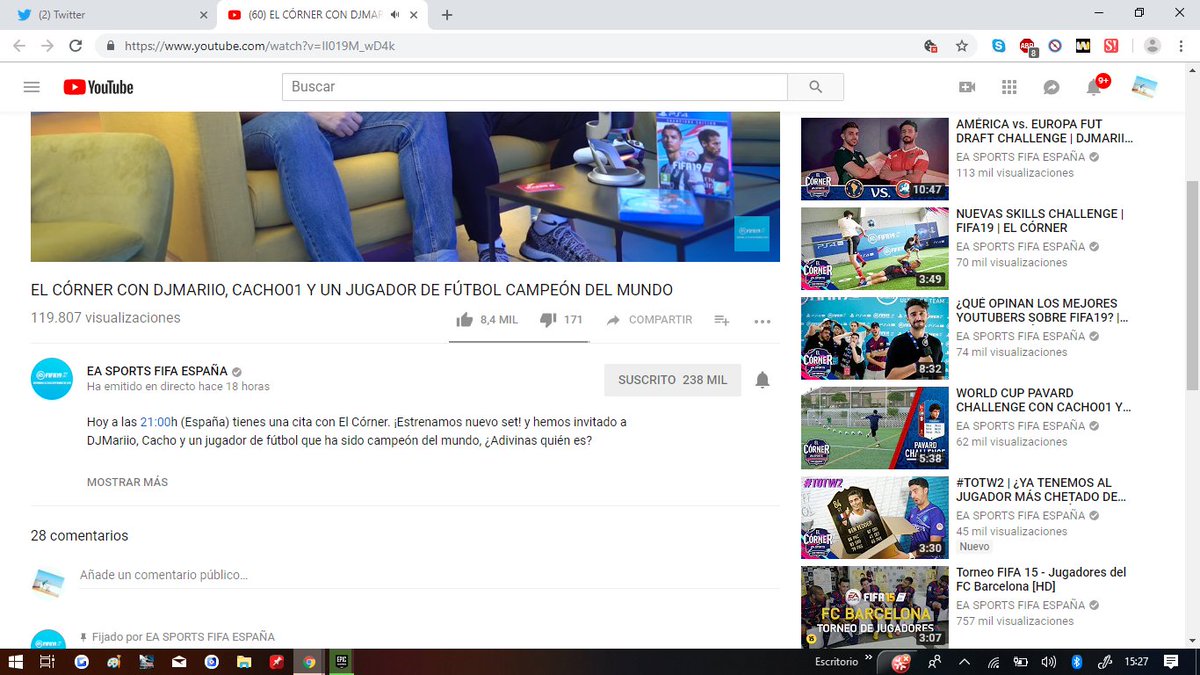This screenshot has height=675, width=1200.
Task: Jump to the 21:00 timestamp link
Action: (155, 422)
